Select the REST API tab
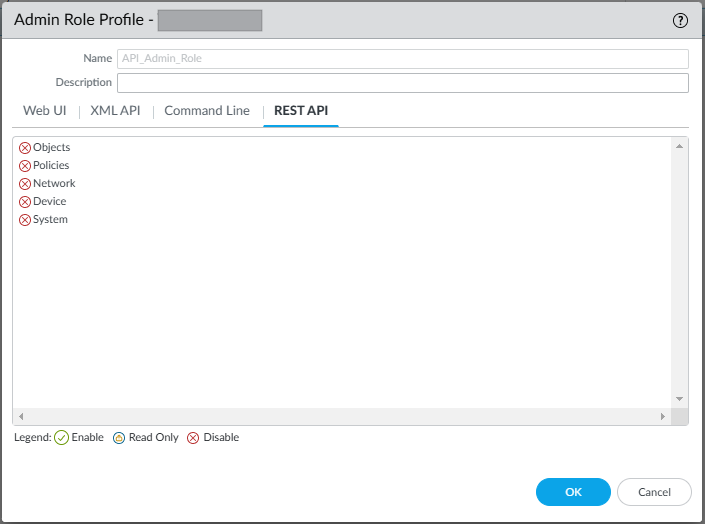 pos(301,111)
